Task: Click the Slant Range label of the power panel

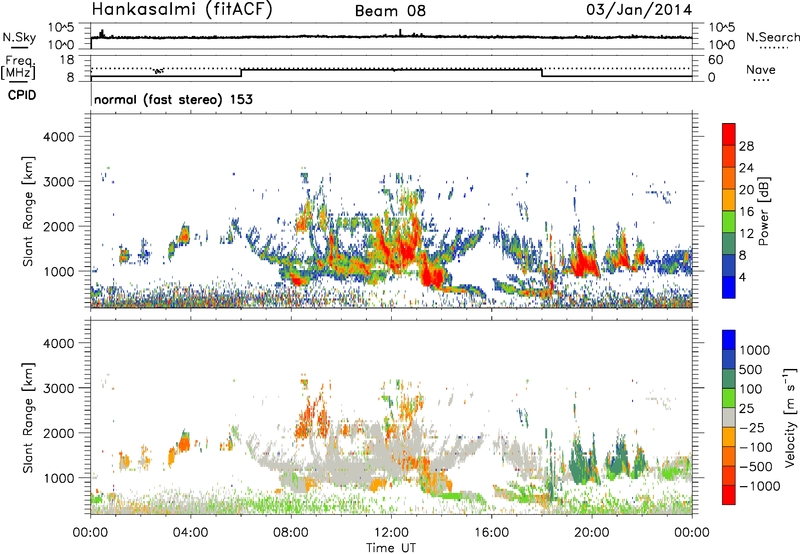Action: click(28, 211)
